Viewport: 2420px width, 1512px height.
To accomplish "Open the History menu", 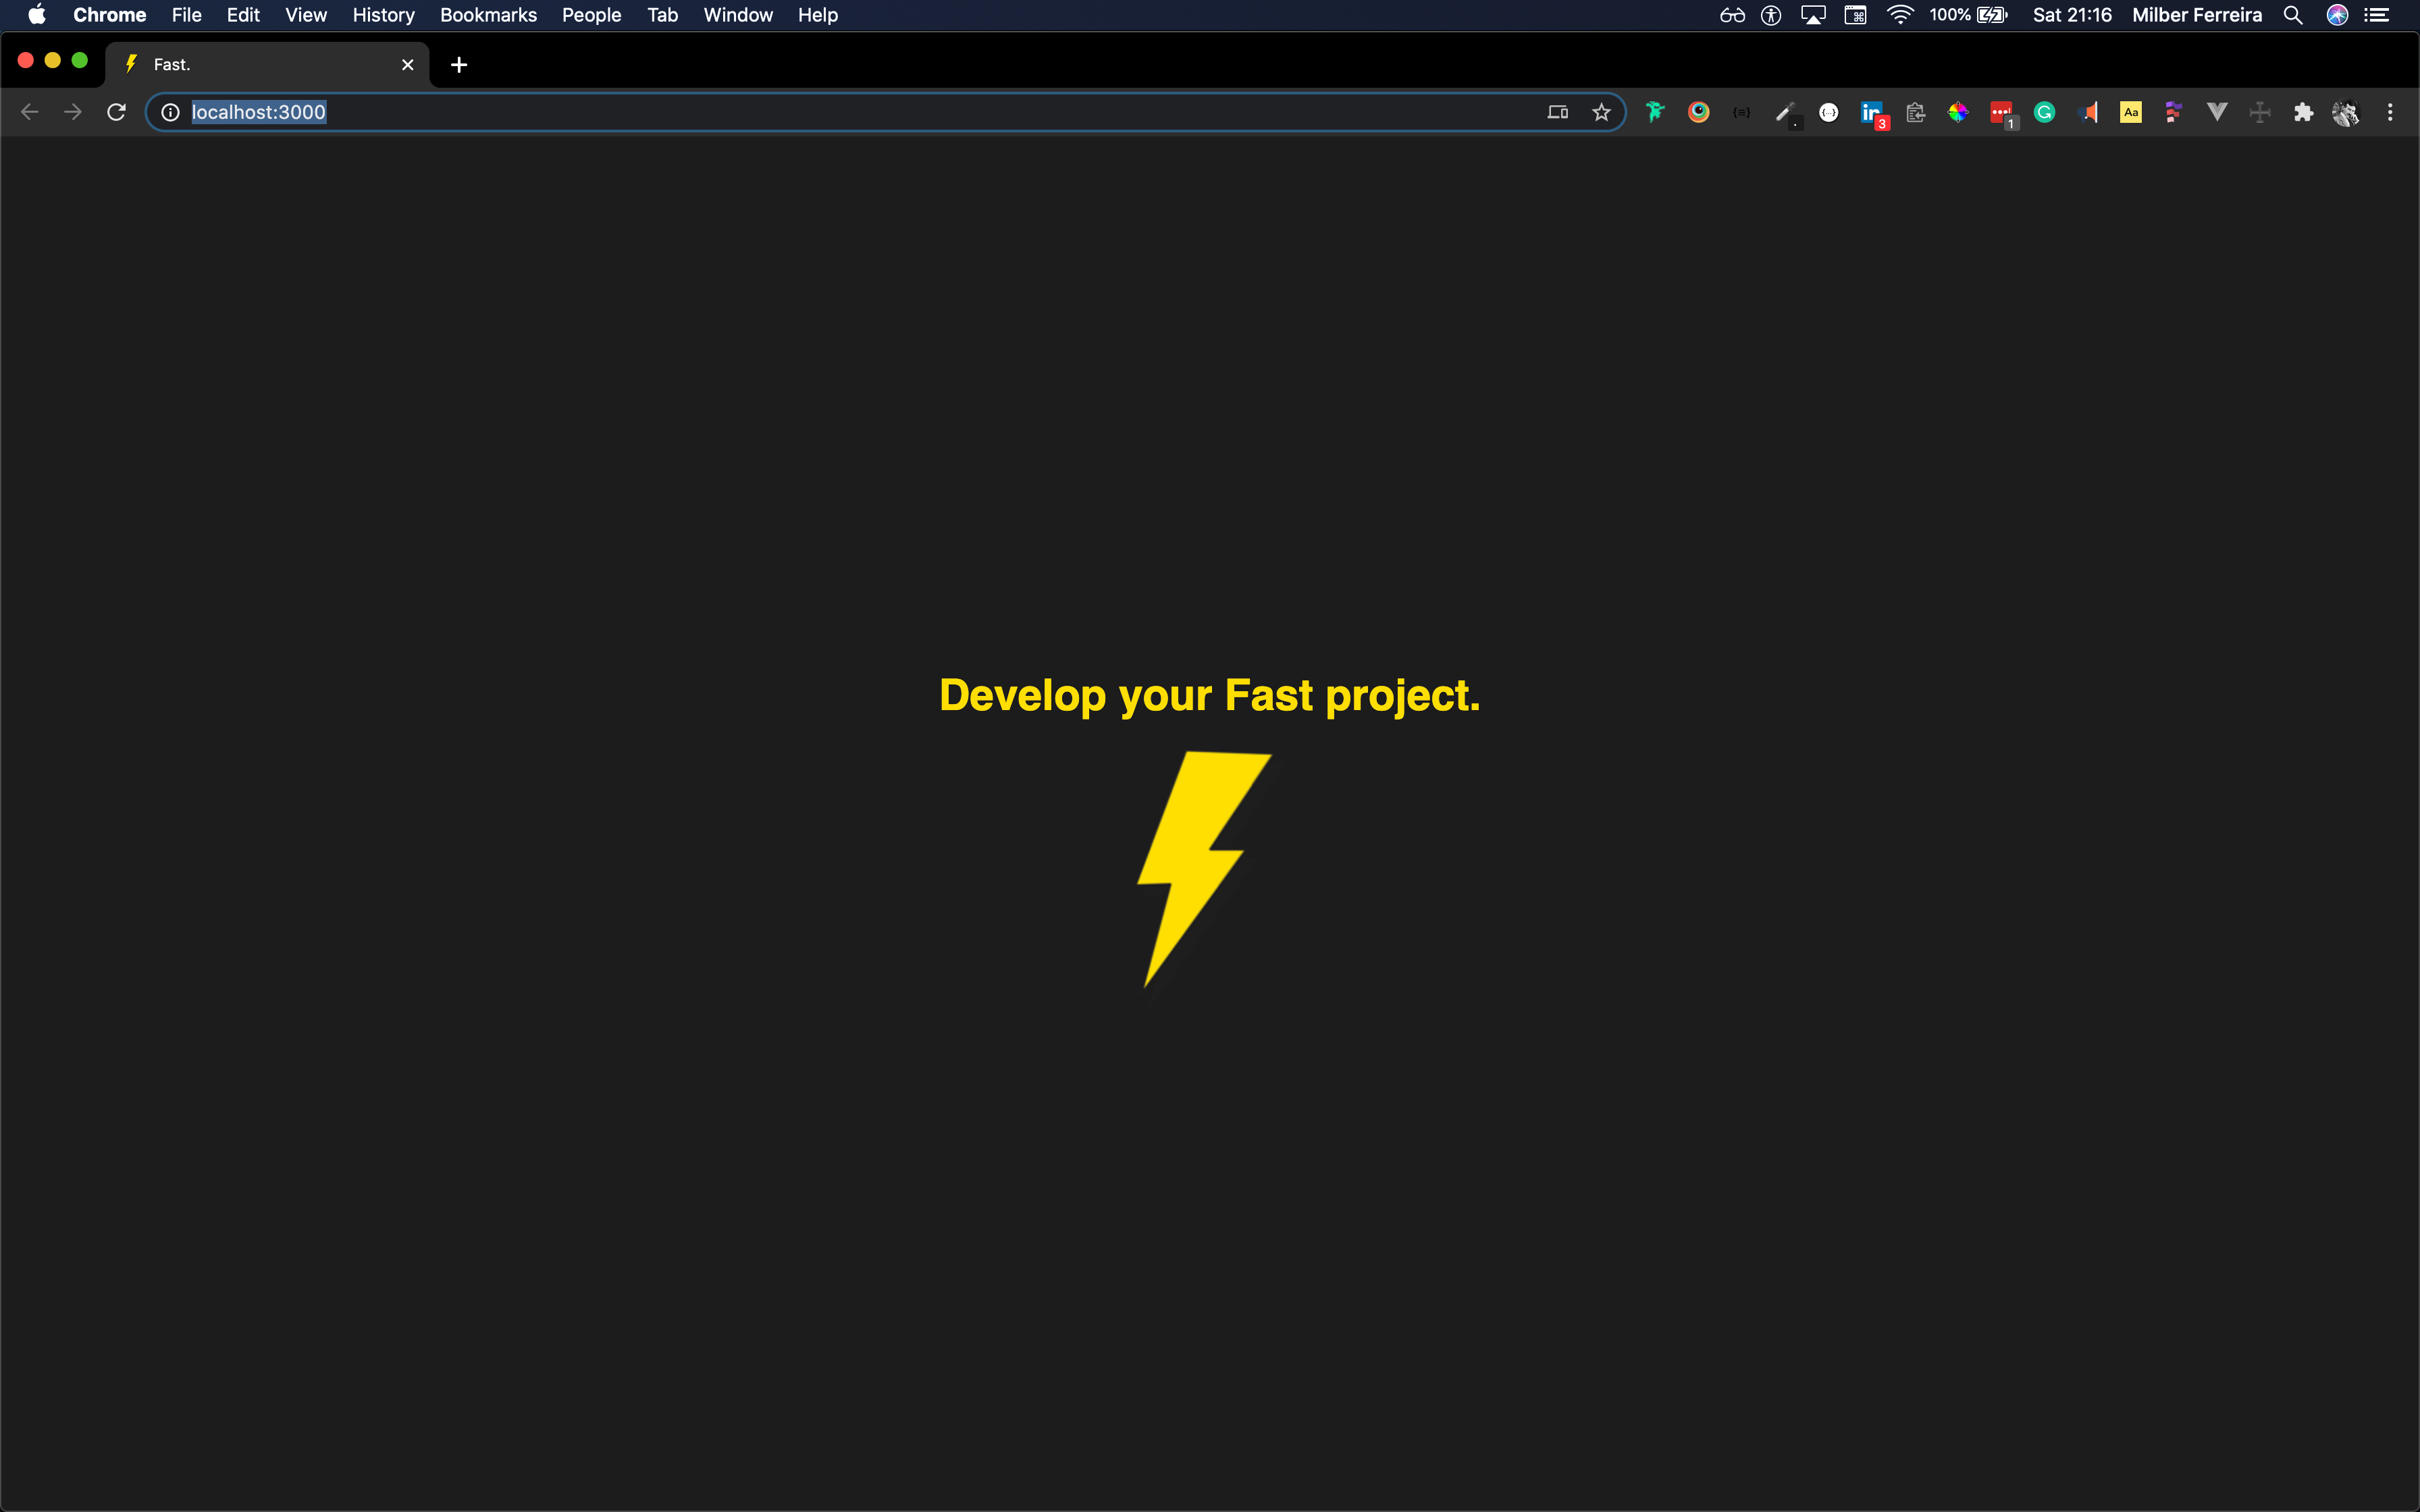I will coord(383,15).
